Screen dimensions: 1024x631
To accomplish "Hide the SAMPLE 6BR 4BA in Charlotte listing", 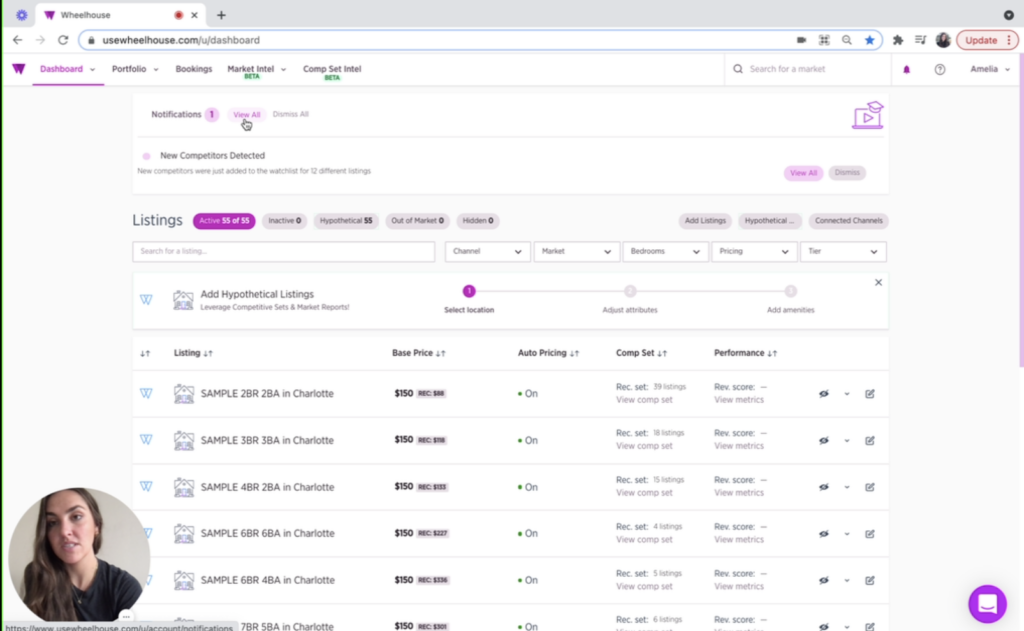I will (824, 581).
